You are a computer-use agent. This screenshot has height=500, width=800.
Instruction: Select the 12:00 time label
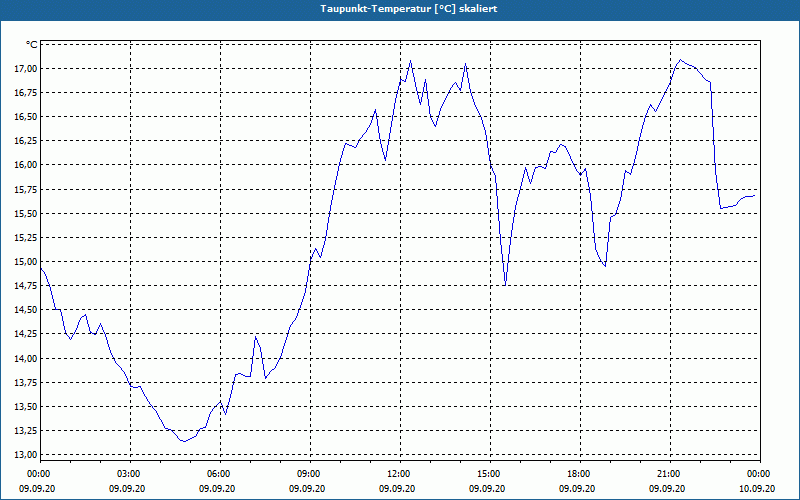pos(401,474)
